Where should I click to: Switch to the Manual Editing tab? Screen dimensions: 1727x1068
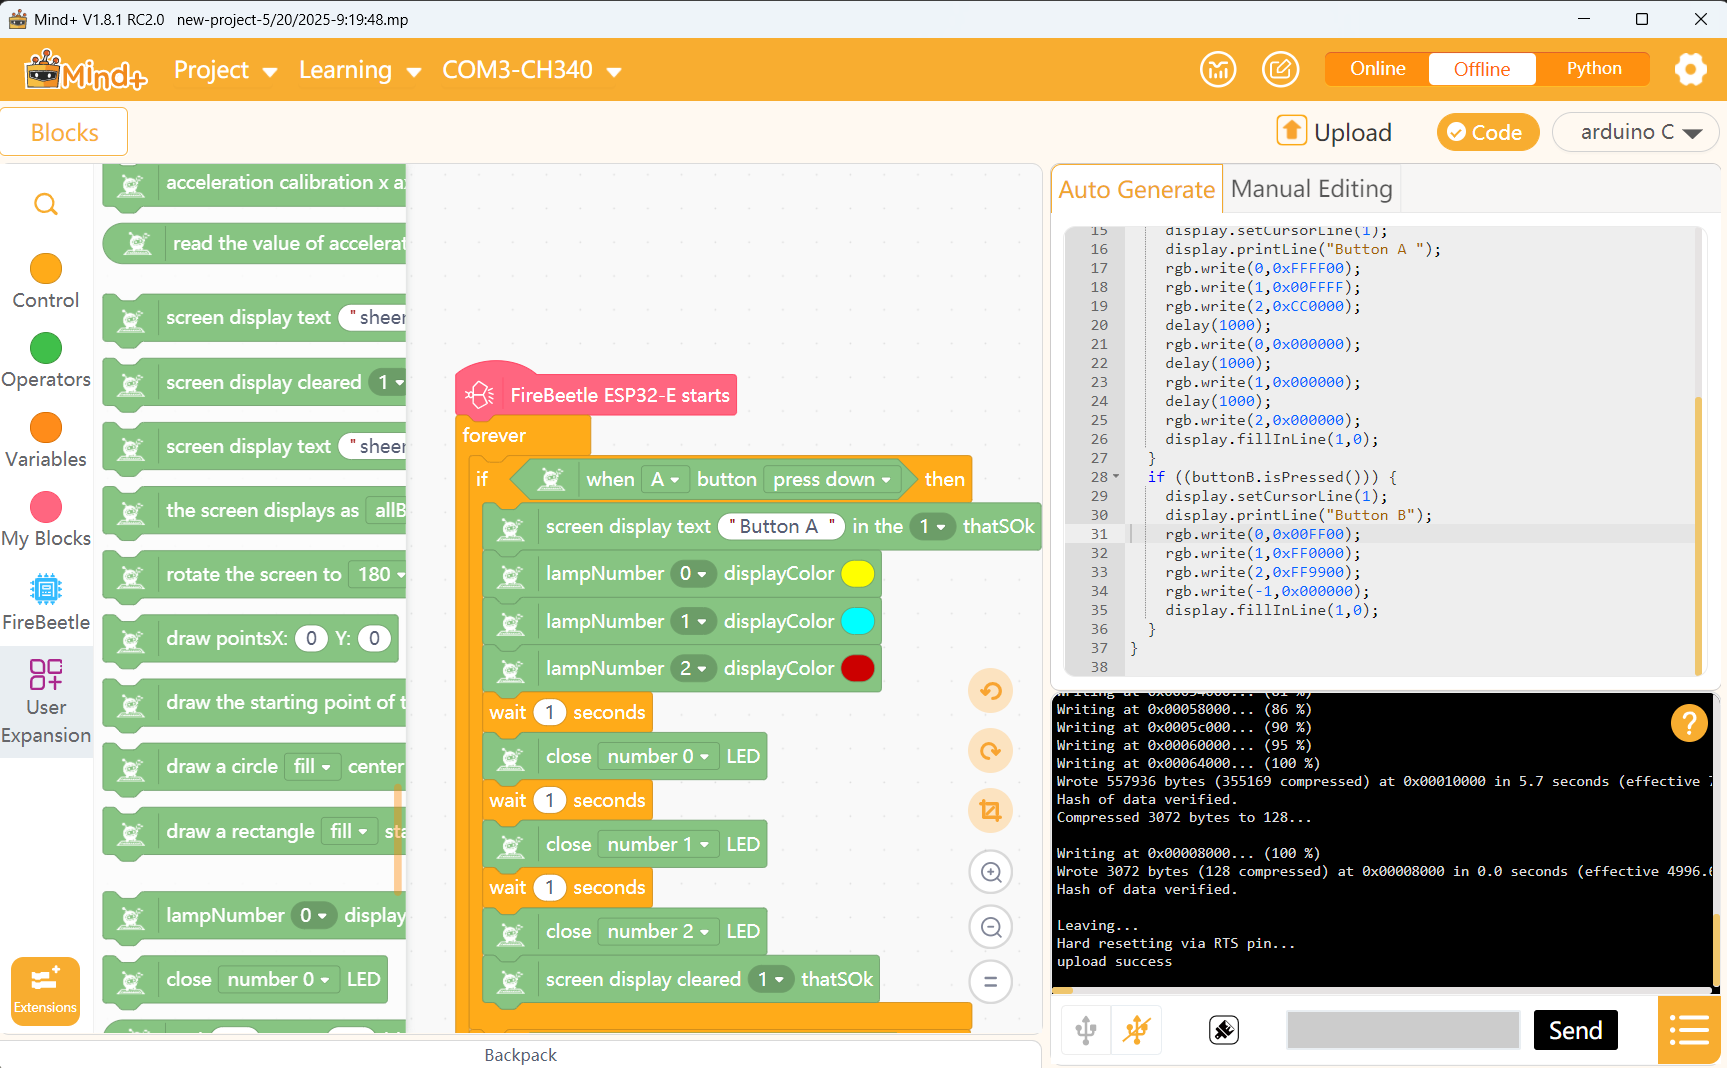(1311, 189)
